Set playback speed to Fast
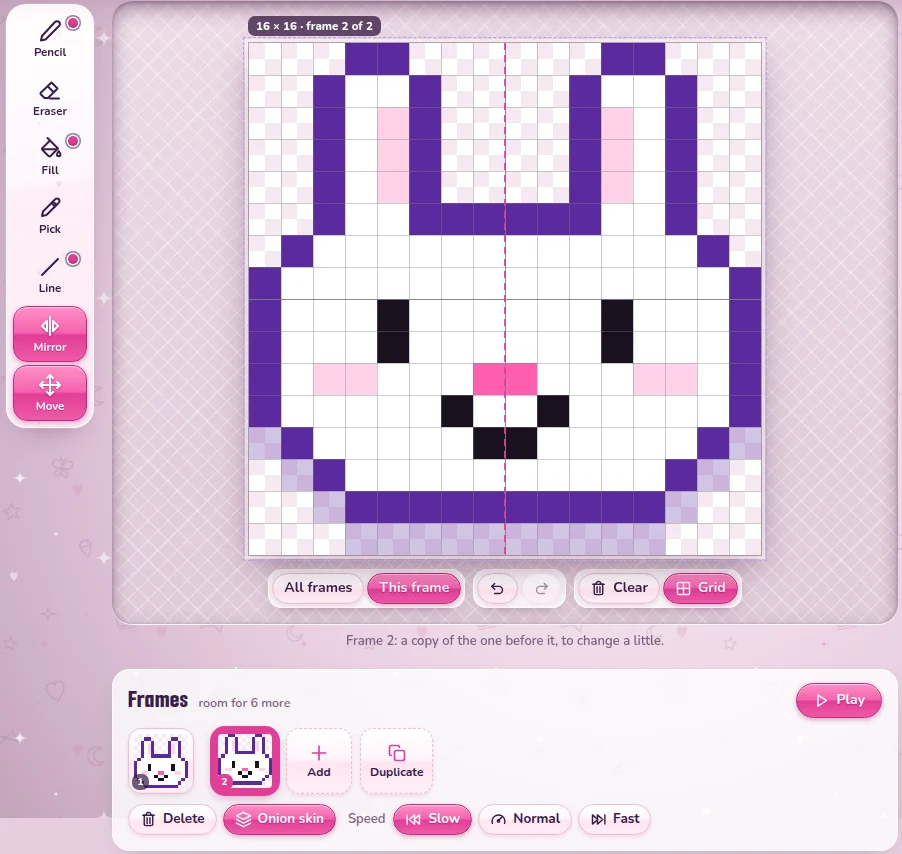The image size is (902, 854). pos(614,819)
